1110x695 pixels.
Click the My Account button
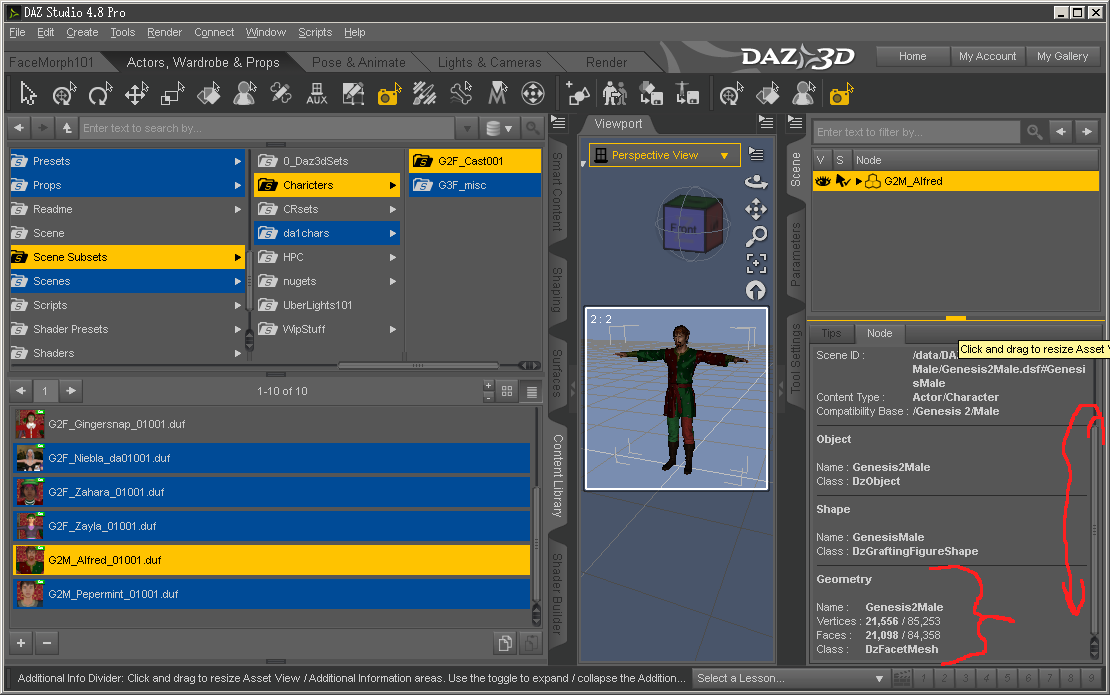pyautogui.click(x=987, y=56)
